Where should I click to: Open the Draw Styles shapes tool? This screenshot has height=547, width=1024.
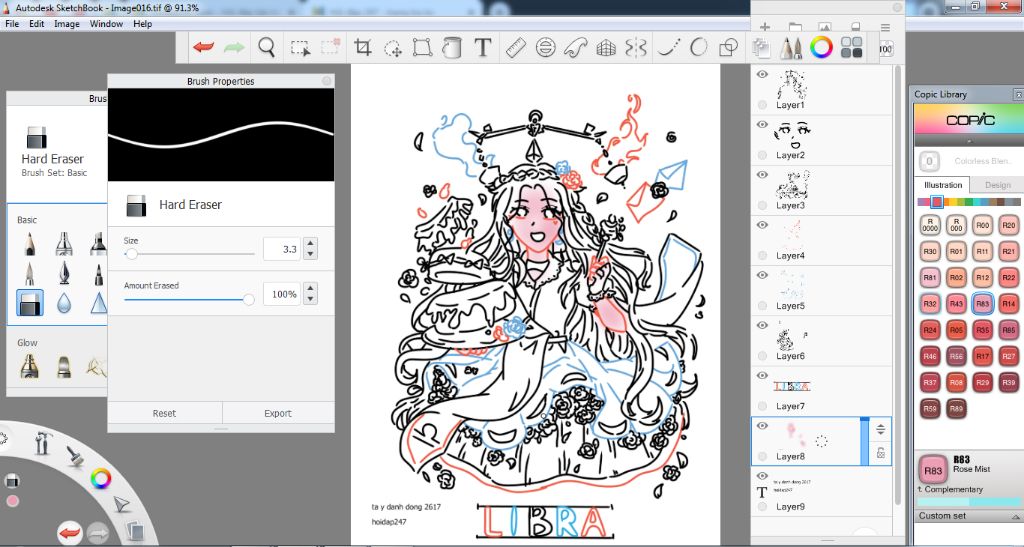[x=728, y=48]
